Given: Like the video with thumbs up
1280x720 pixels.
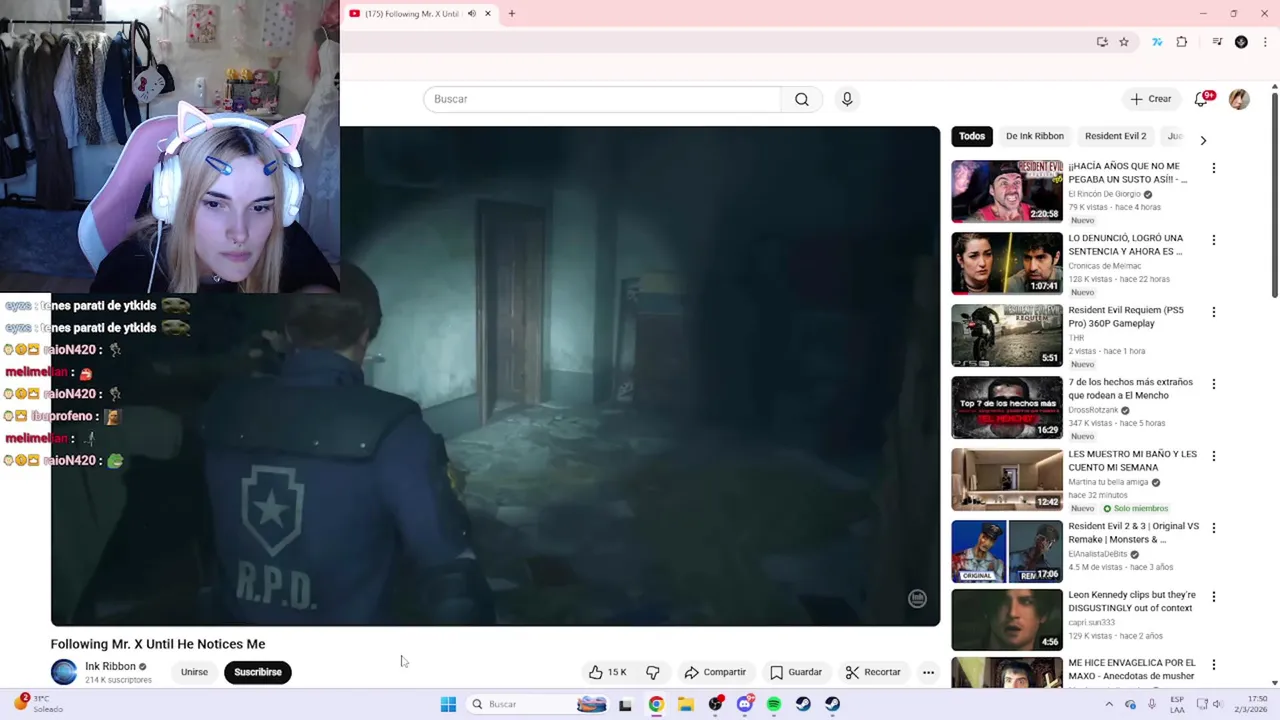Looking at the screenshot, I should coord(608,672).
